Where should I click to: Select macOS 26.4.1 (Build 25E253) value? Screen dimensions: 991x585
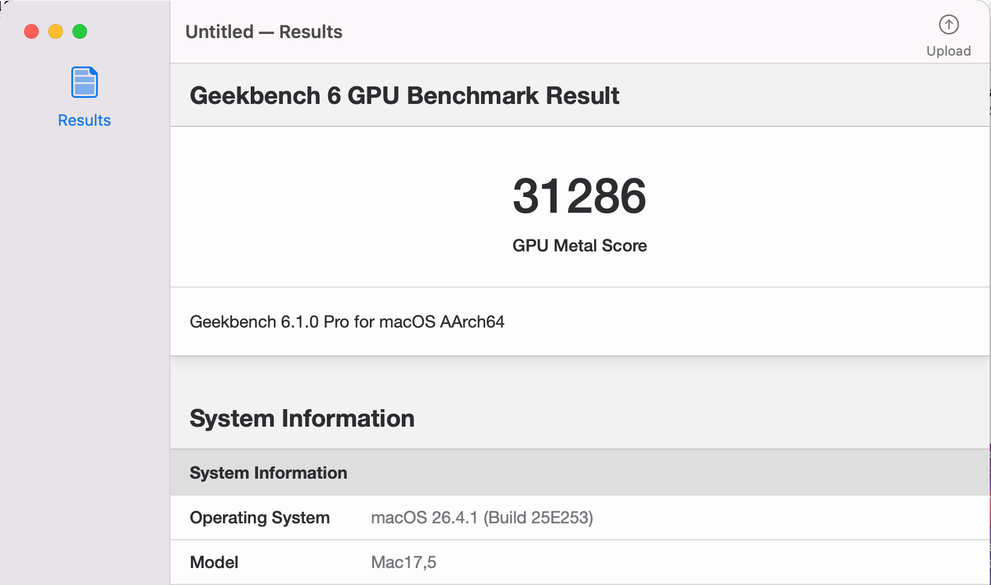coord(482,517)
